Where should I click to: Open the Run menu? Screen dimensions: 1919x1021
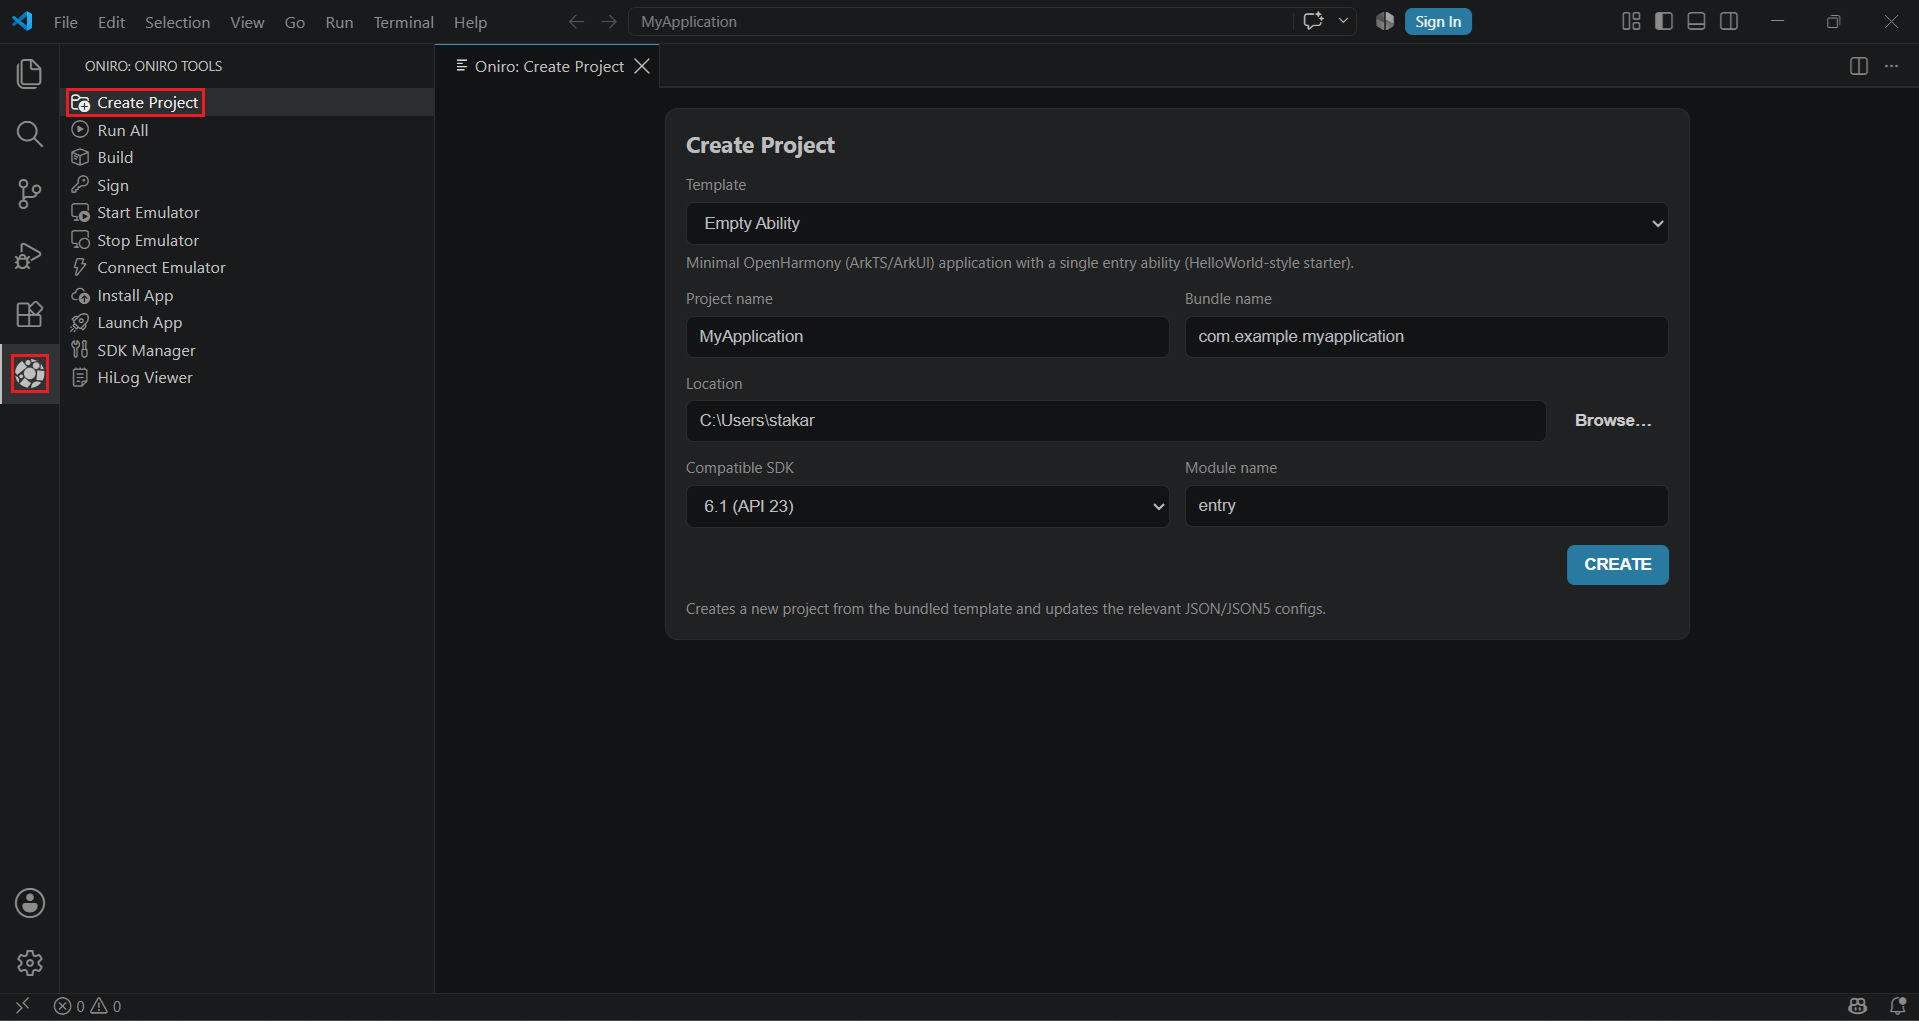[339, 22]
